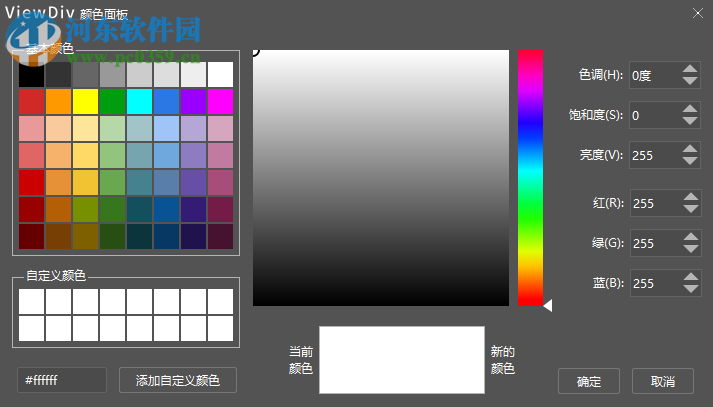Click the #ffffff hex color field
The image size is (713, 407).
coord(62,380)
